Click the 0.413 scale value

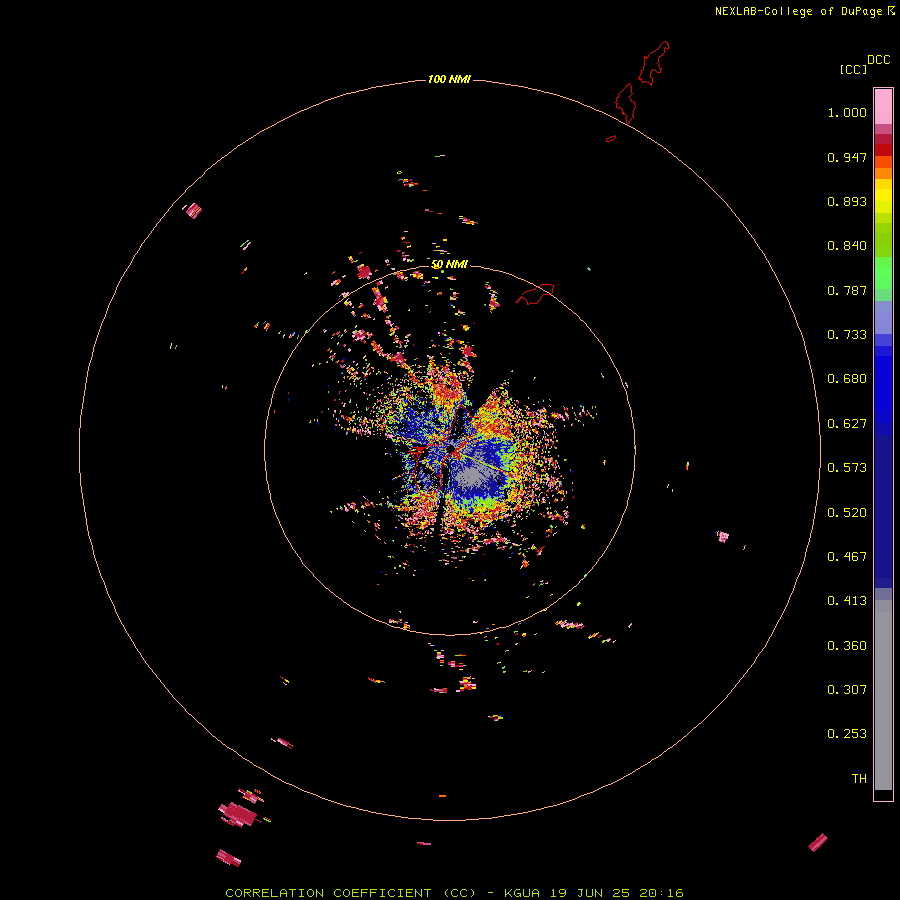[847, 601]
